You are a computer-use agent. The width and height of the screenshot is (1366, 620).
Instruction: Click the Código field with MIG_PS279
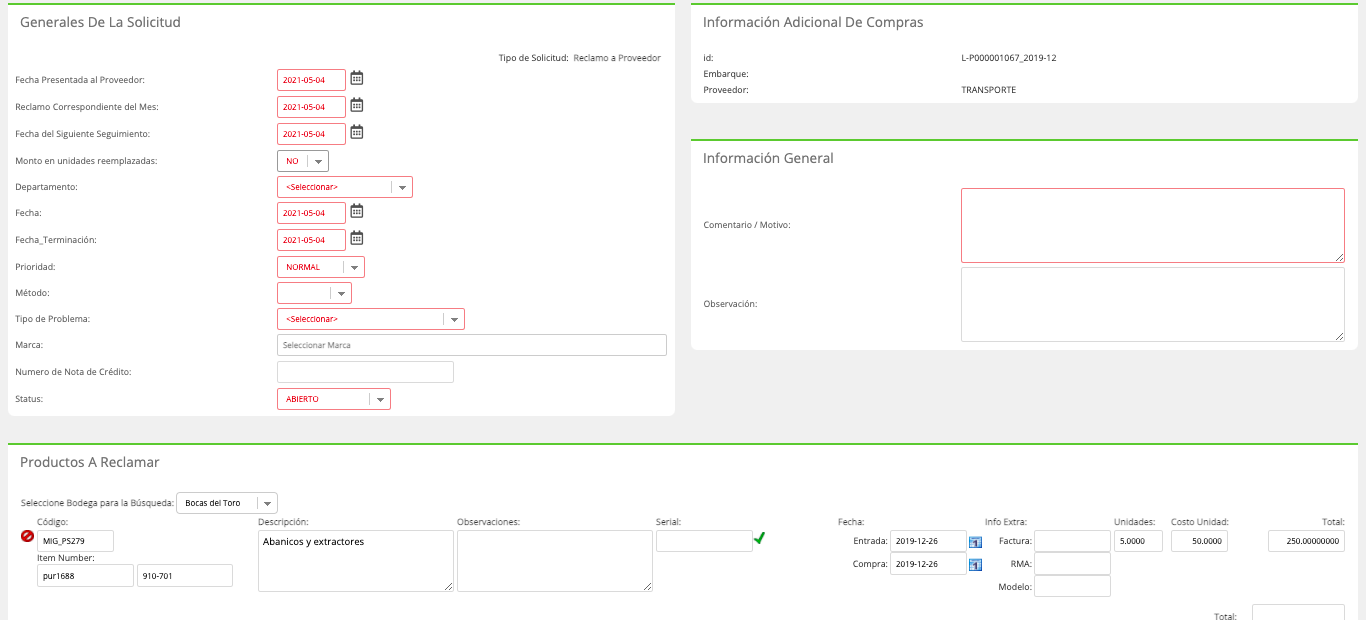point(75,541)
